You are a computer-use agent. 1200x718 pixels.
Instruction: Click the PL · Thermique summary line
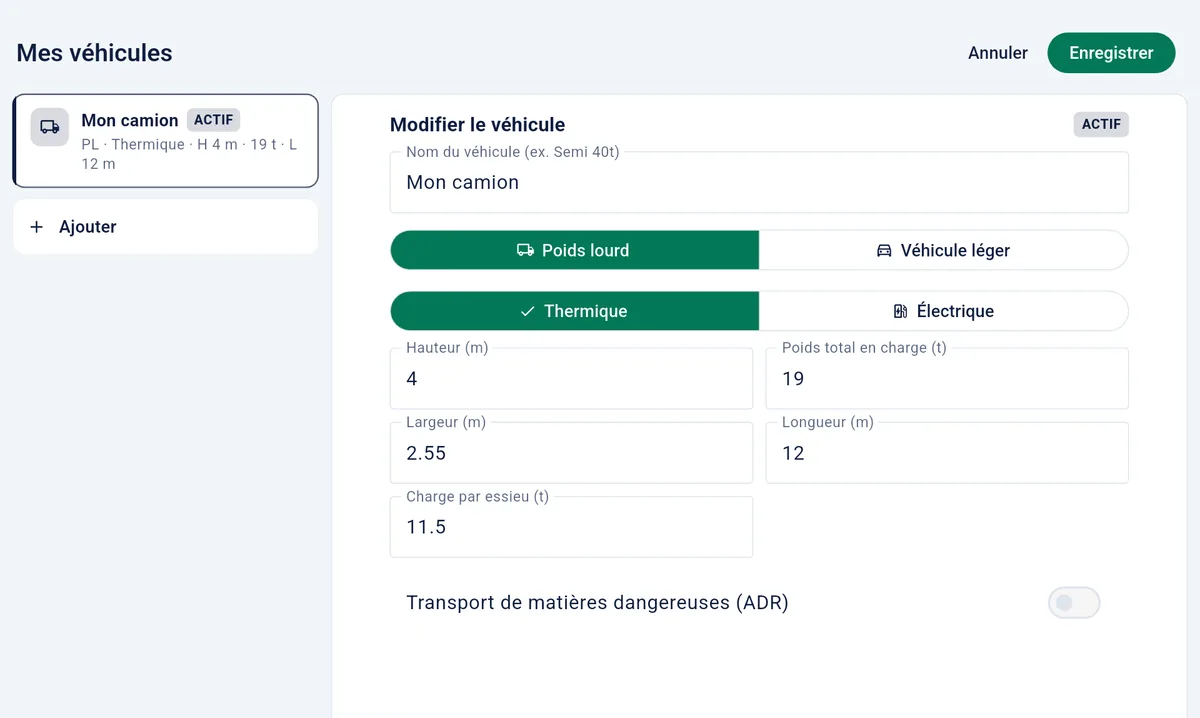pyautogui.click(x=189, y=154)
